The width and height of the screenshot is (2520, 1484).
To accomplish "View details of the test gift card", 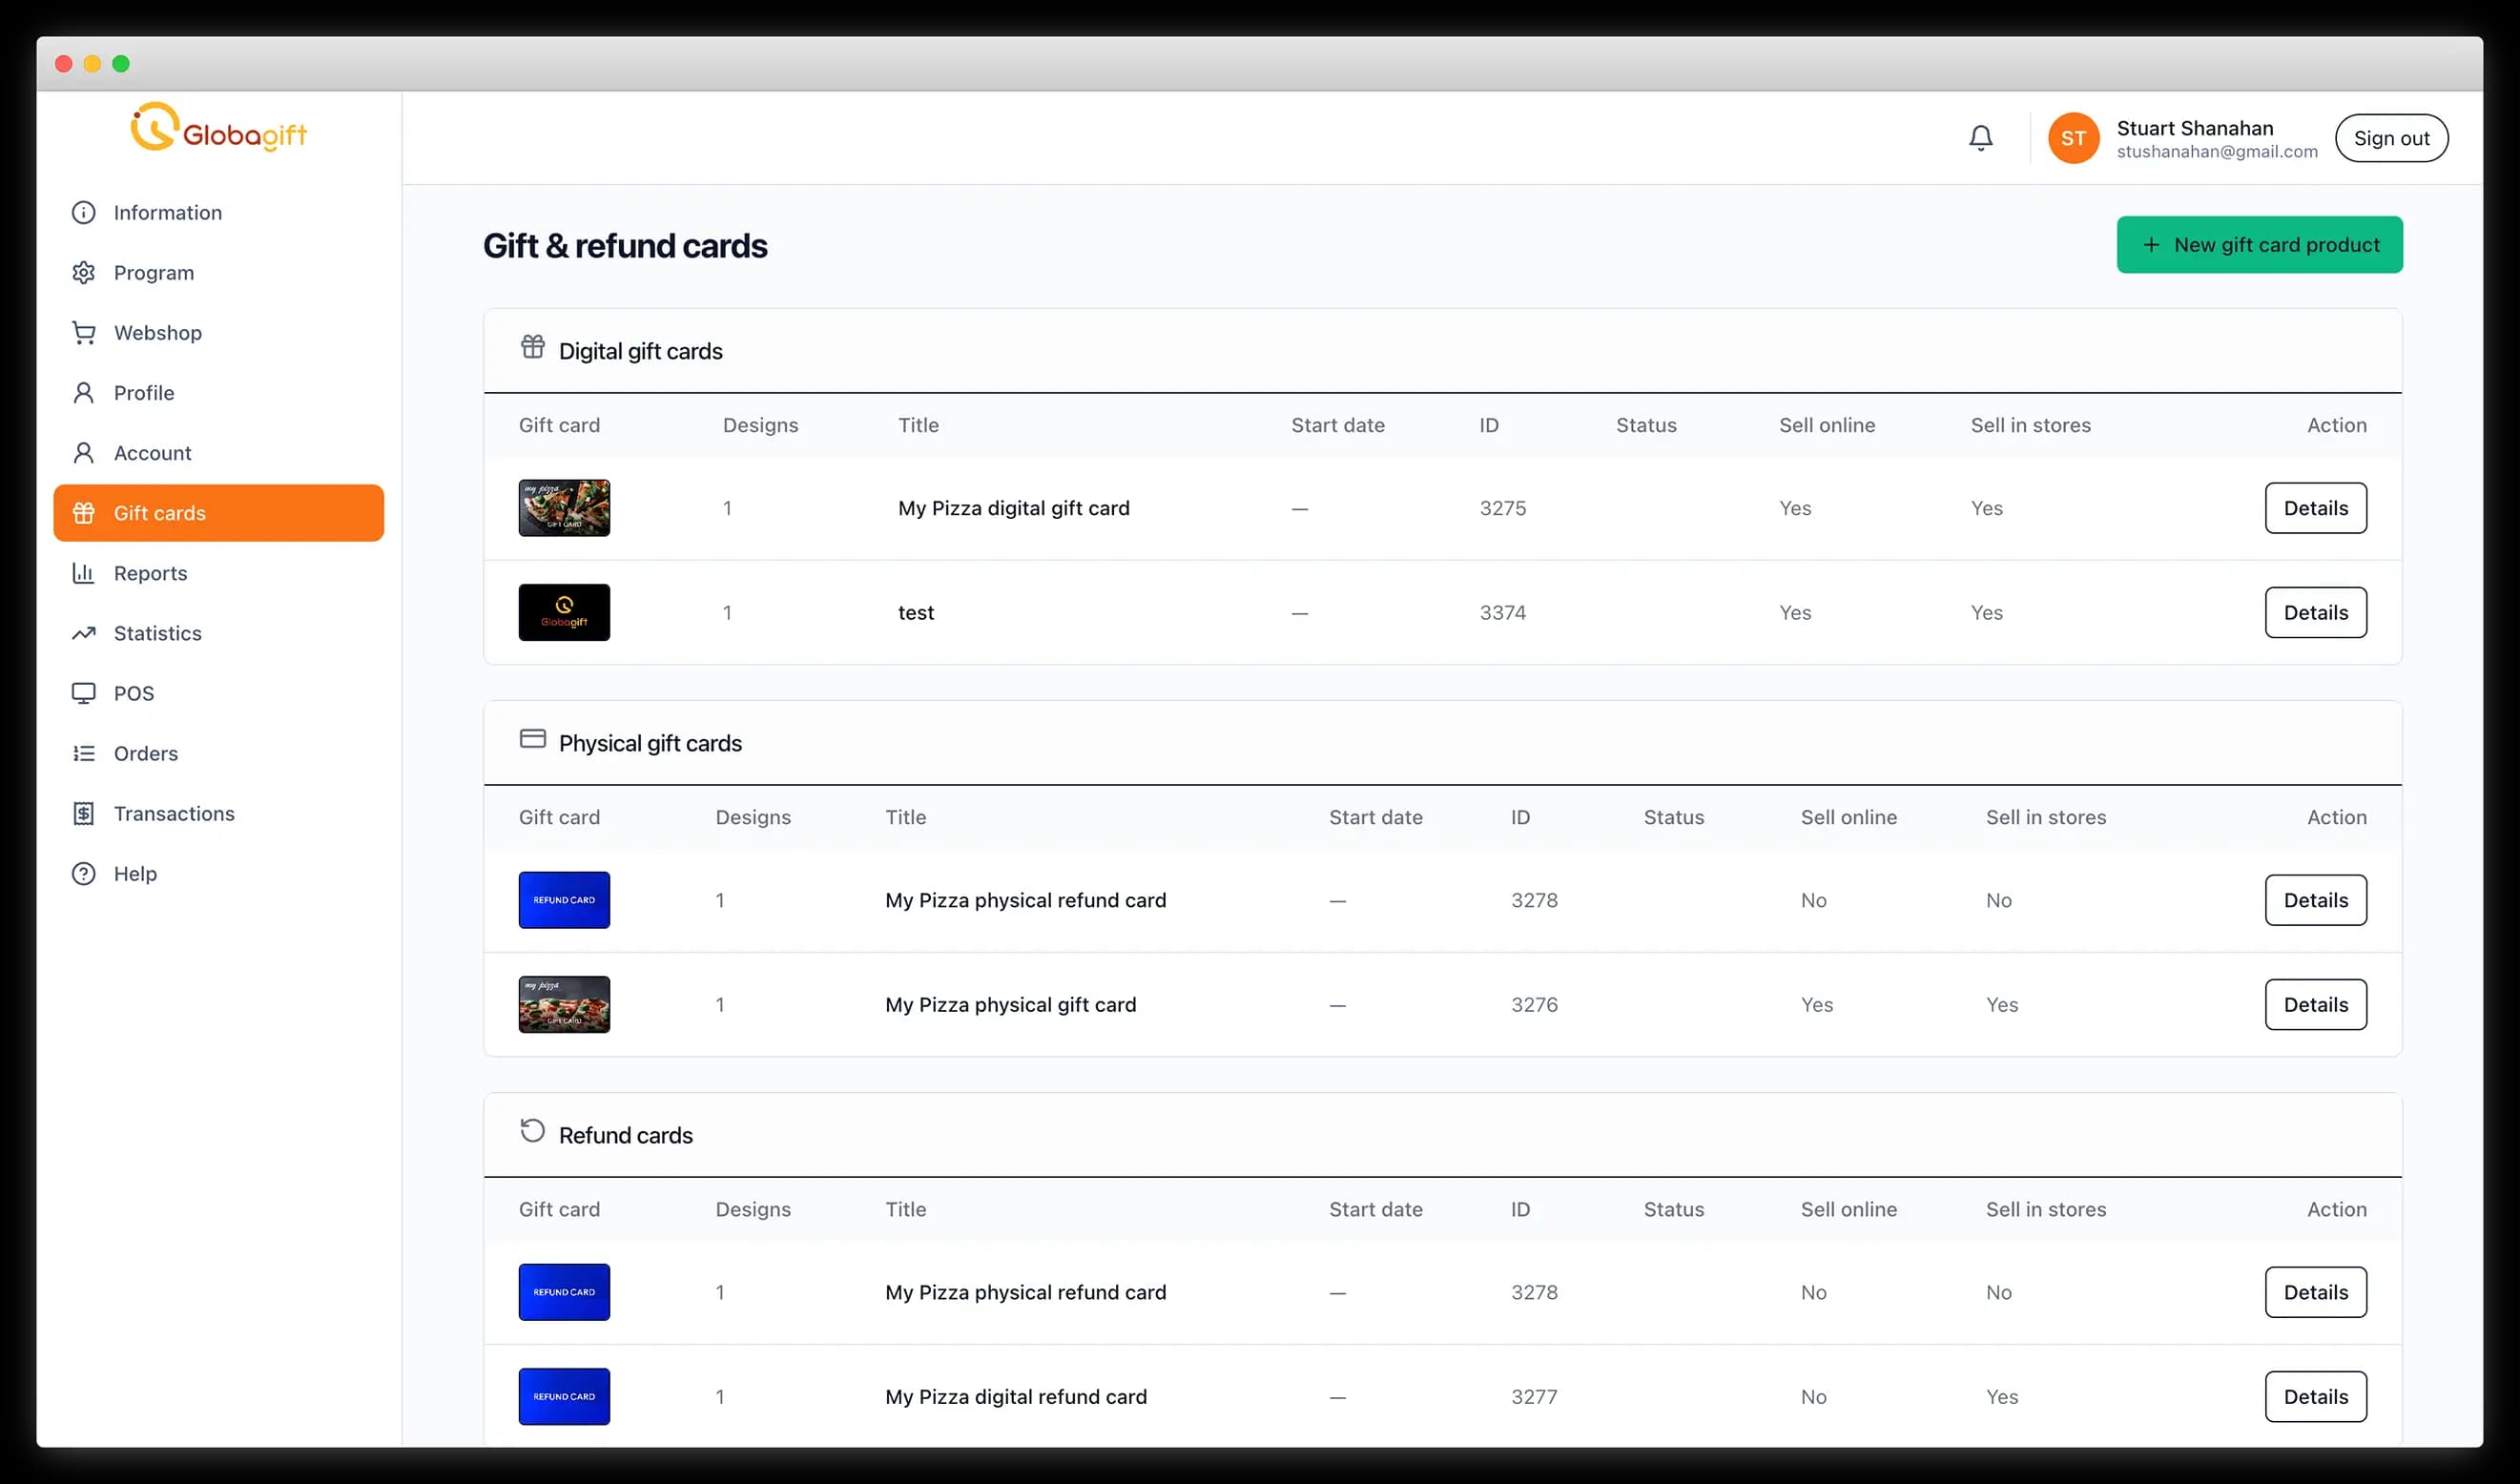I will (x=2315, y=612).
